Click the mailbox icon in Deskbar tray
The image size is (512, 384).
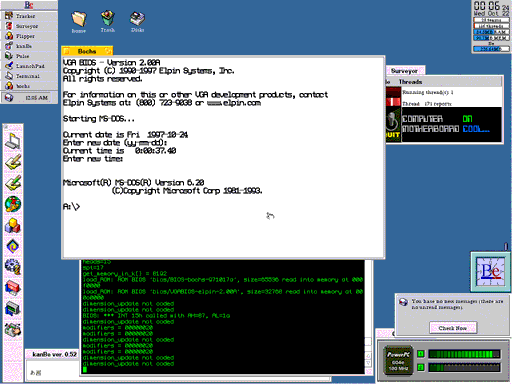point(9,98)
